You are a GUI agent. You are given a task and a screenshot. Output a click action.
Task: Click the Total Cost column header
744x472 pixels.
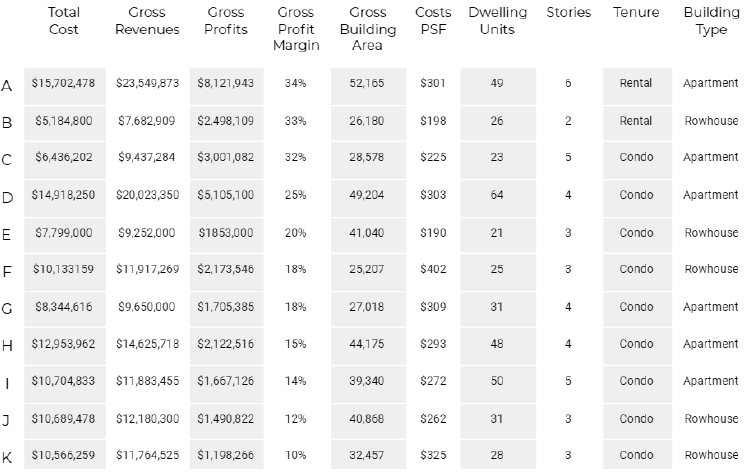[64, 21]
